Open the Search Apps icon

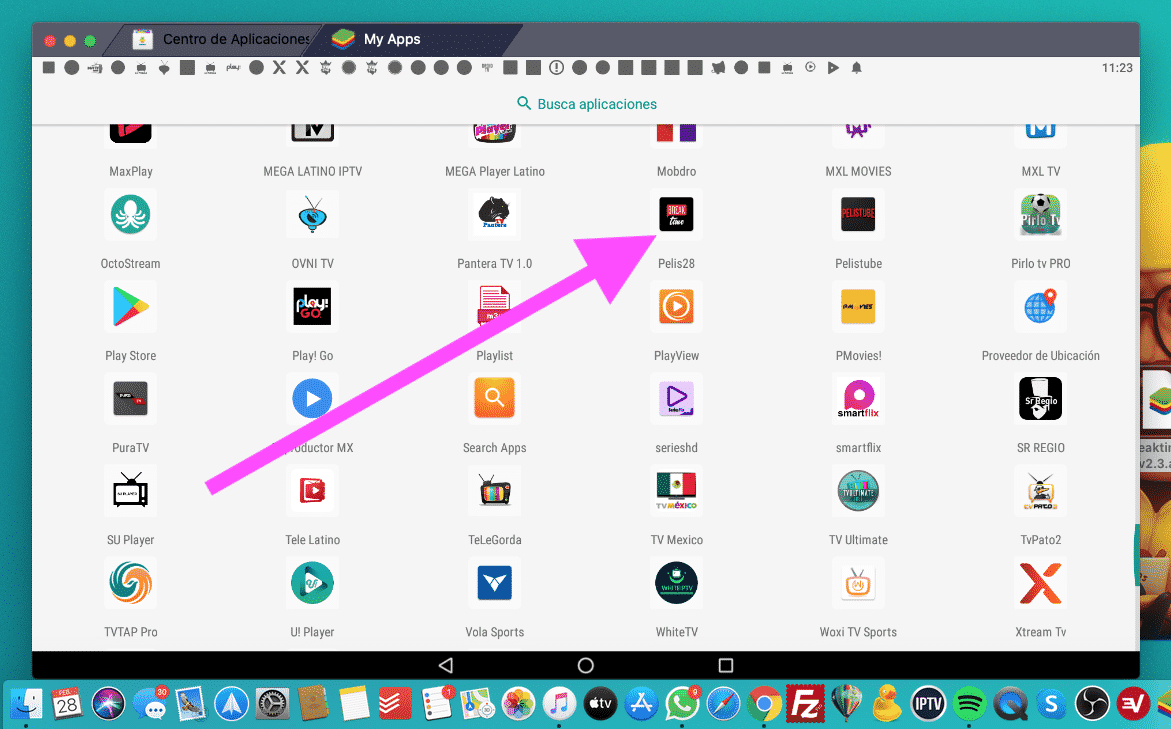494,399
